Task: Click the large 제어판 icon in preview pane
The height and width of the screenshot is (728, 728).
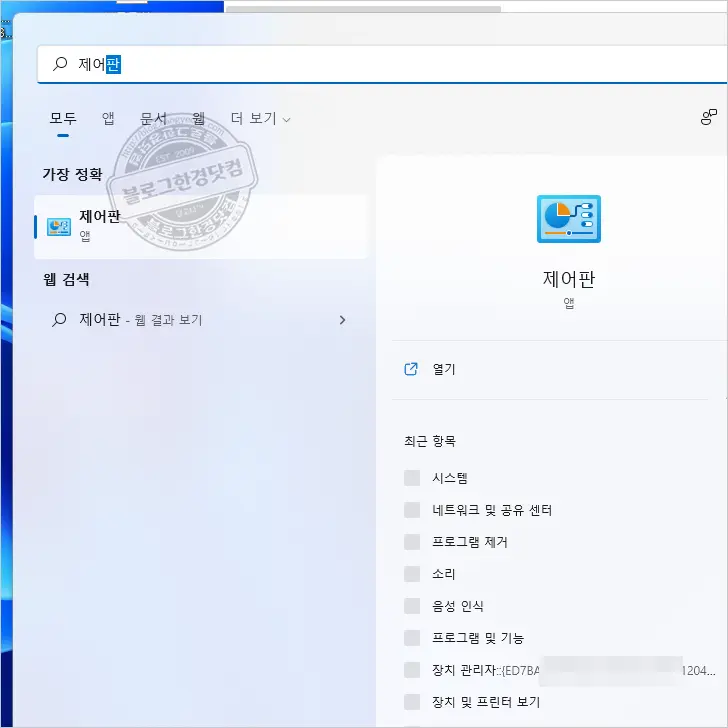Action: tap(569, 219)
